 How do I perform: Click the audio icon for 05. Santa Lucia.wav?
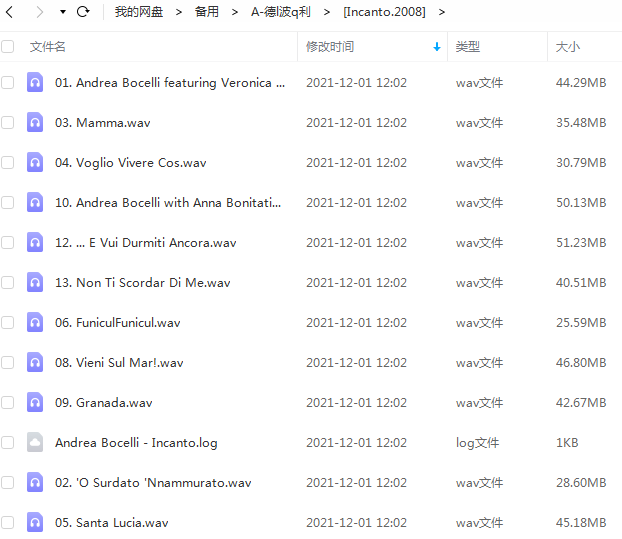35,523
